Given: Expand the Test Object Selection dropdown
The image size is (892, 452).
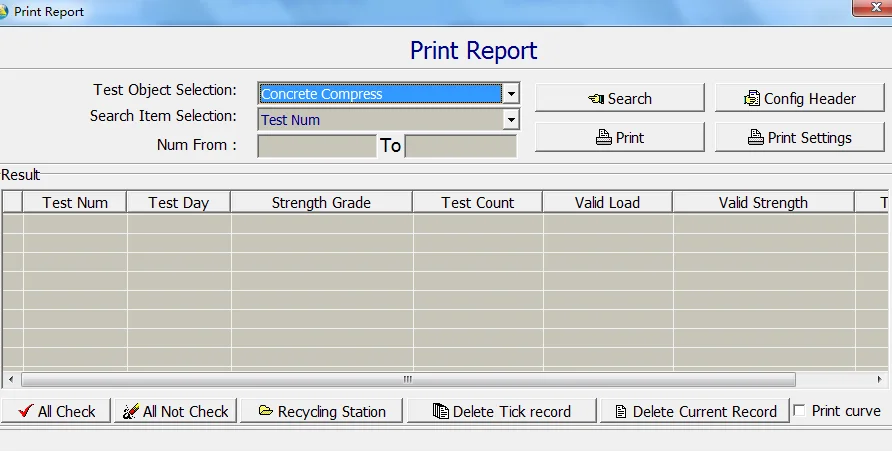Looking at the screenshot, I should (x=511, y=94).
